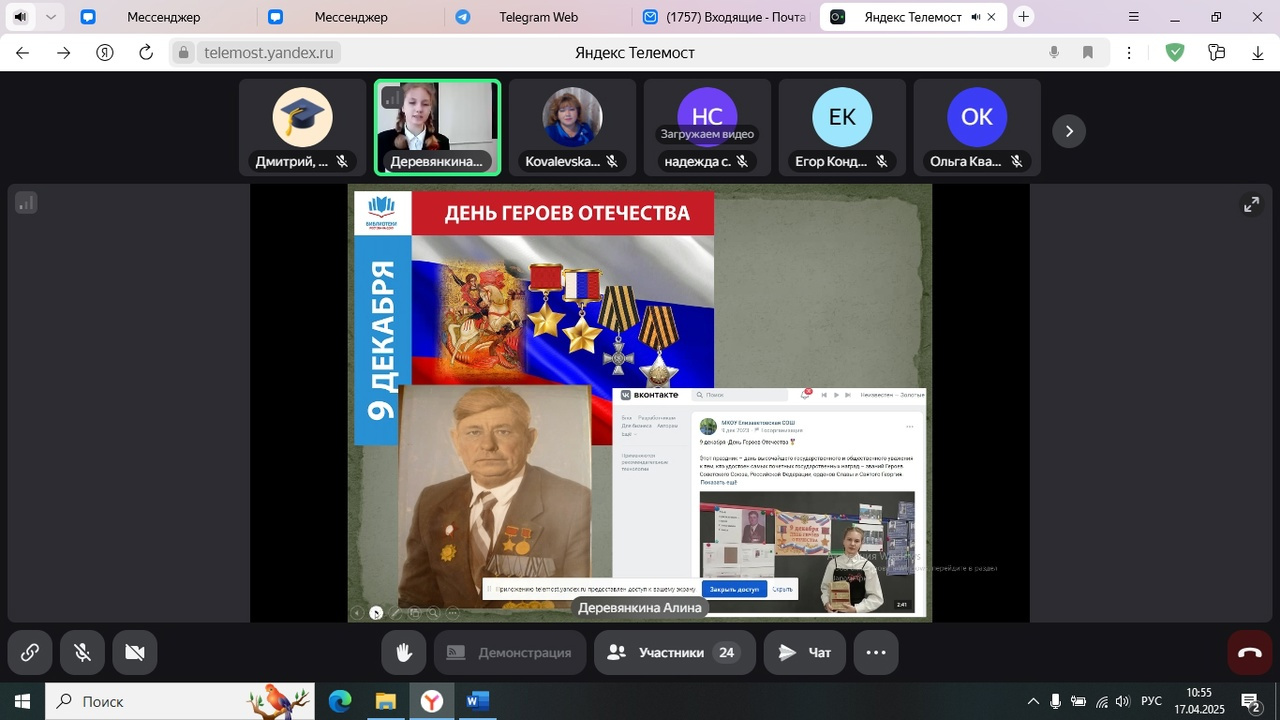Expand the browser tab list chevron

point(51,17)
